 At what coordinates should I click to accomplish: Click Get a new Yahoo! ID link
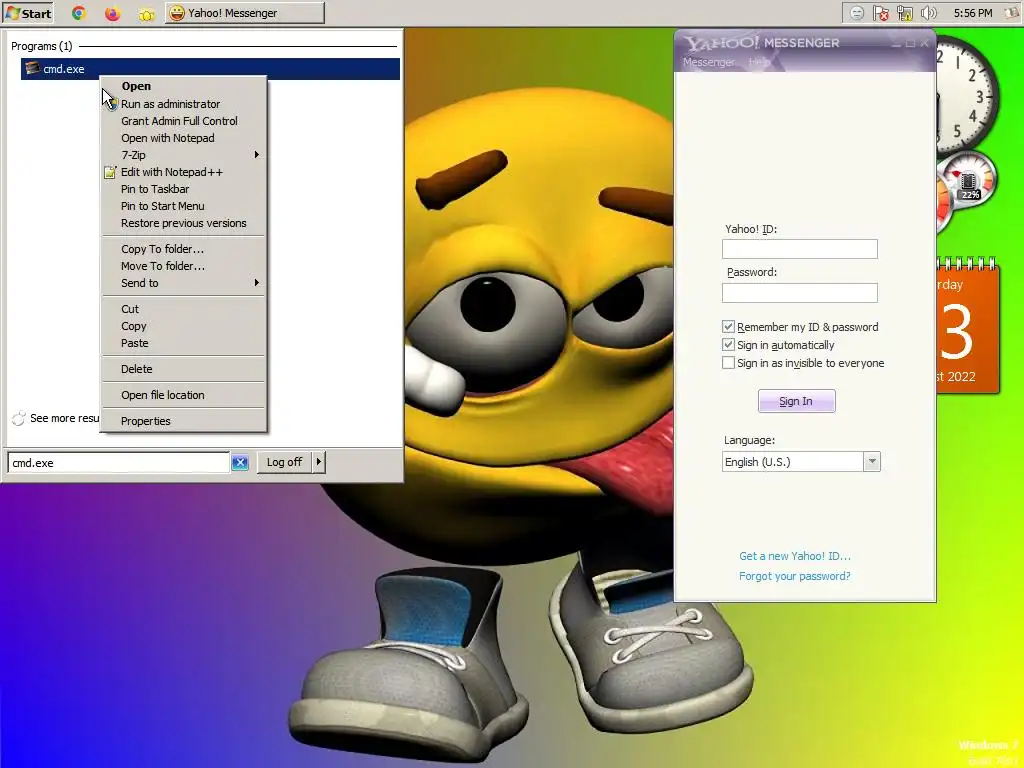coord(795,556)
